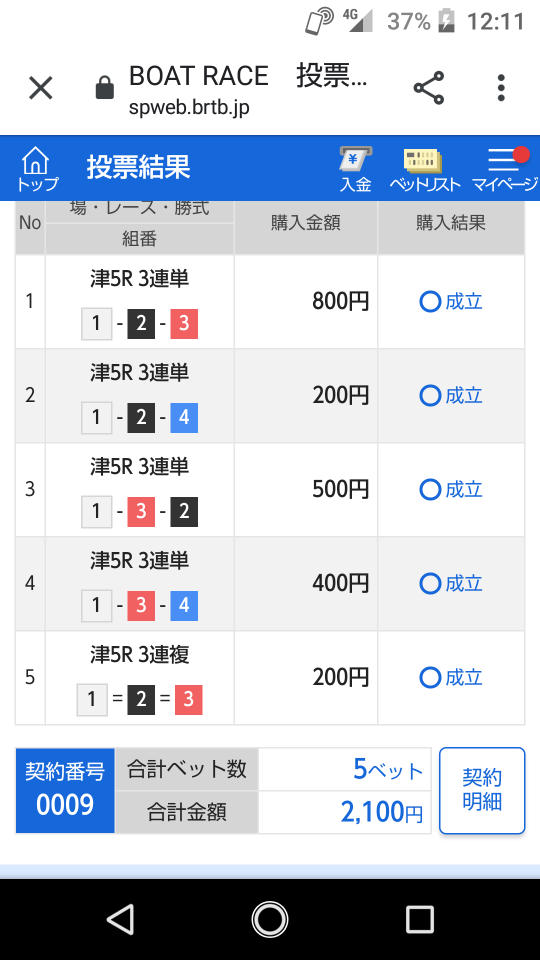Tap the Android home circle button
The image size is (540, 960).
(x=269, y=919)
